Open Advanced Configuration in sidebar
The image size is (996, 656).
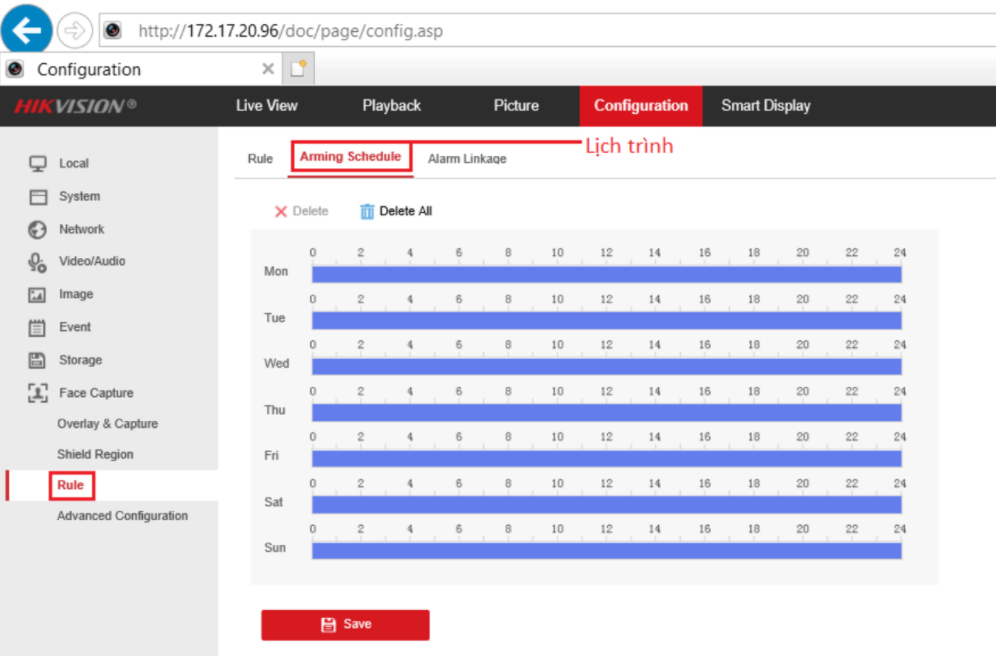(x=122, y=516)
